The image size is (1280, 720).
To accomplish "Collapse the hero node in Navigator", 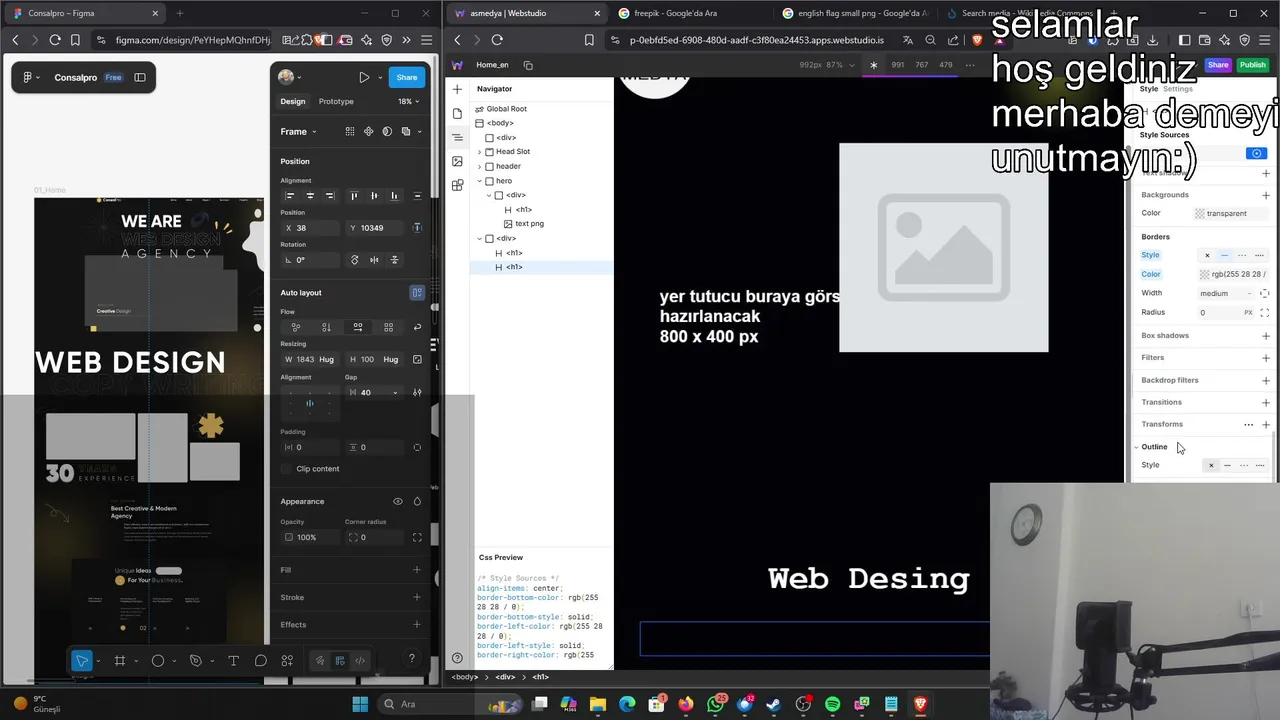I will [x=479, y=181].
